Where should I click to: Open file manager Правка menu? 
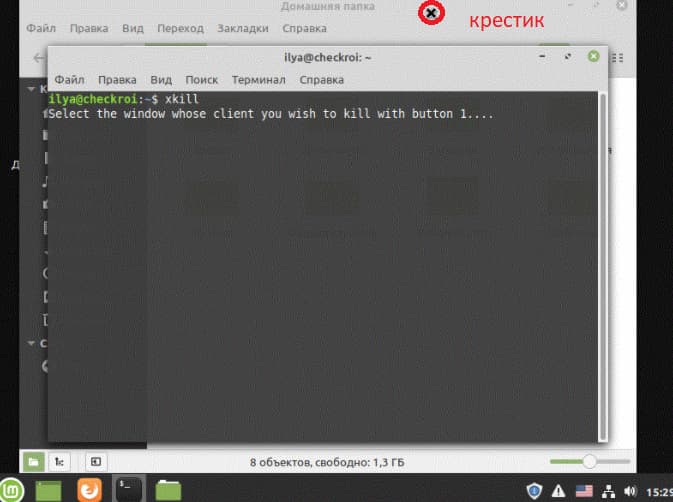pyautogui.click(x=89, y=28)
